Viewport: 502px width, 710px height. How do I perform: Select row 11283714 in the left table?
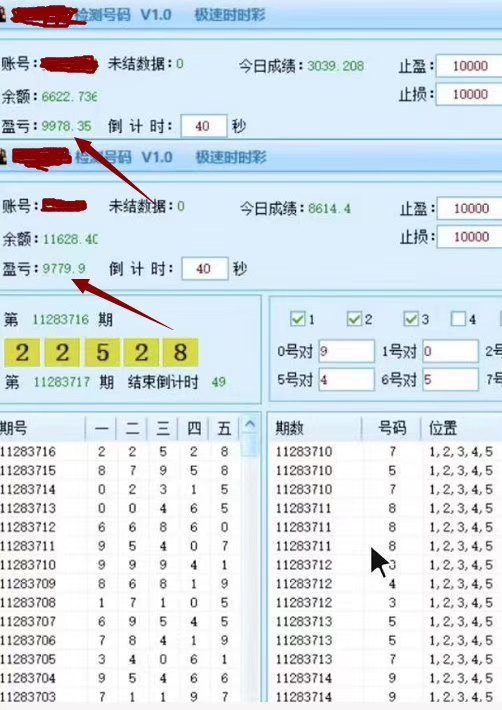[x=120, y=489]
